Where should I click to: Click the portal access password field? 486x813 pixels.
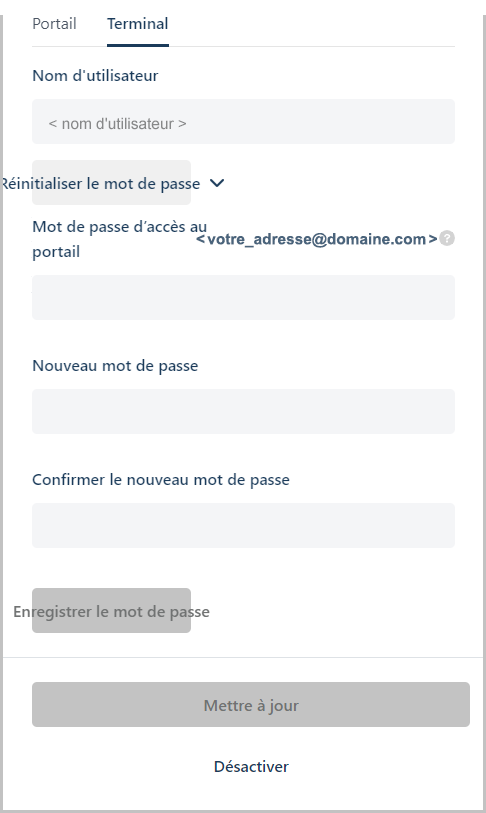(x=243, y=297)
